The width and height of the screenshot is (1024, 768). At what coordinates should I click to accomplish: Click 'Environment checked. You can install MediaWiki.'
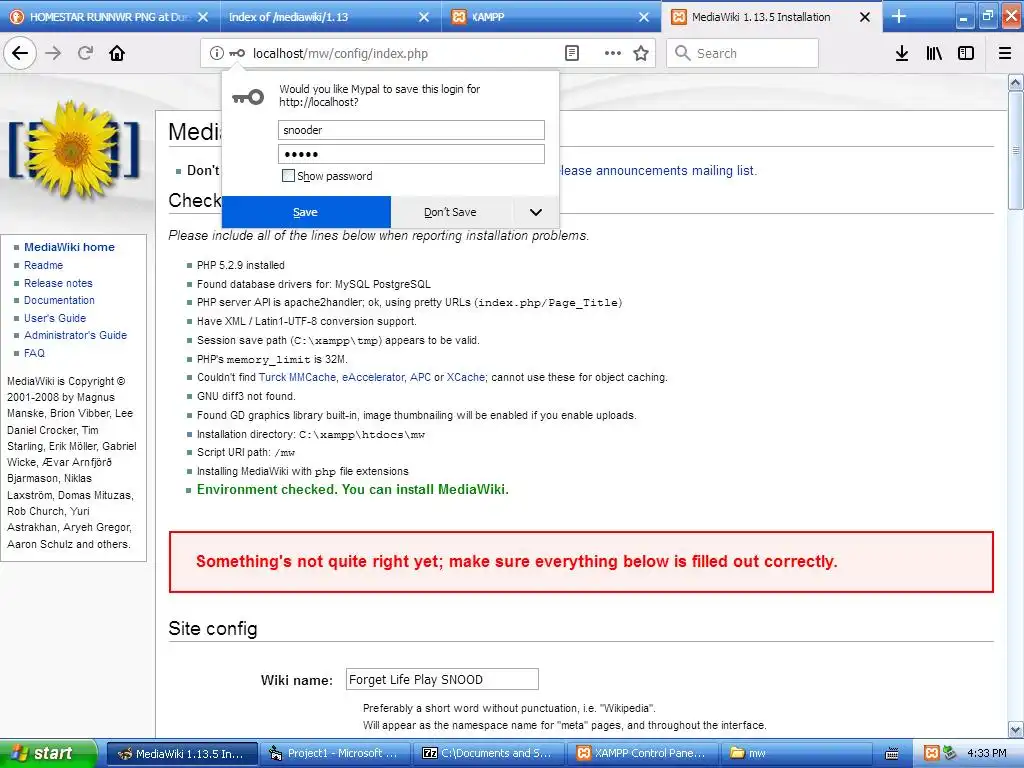[x=353, y=489]
